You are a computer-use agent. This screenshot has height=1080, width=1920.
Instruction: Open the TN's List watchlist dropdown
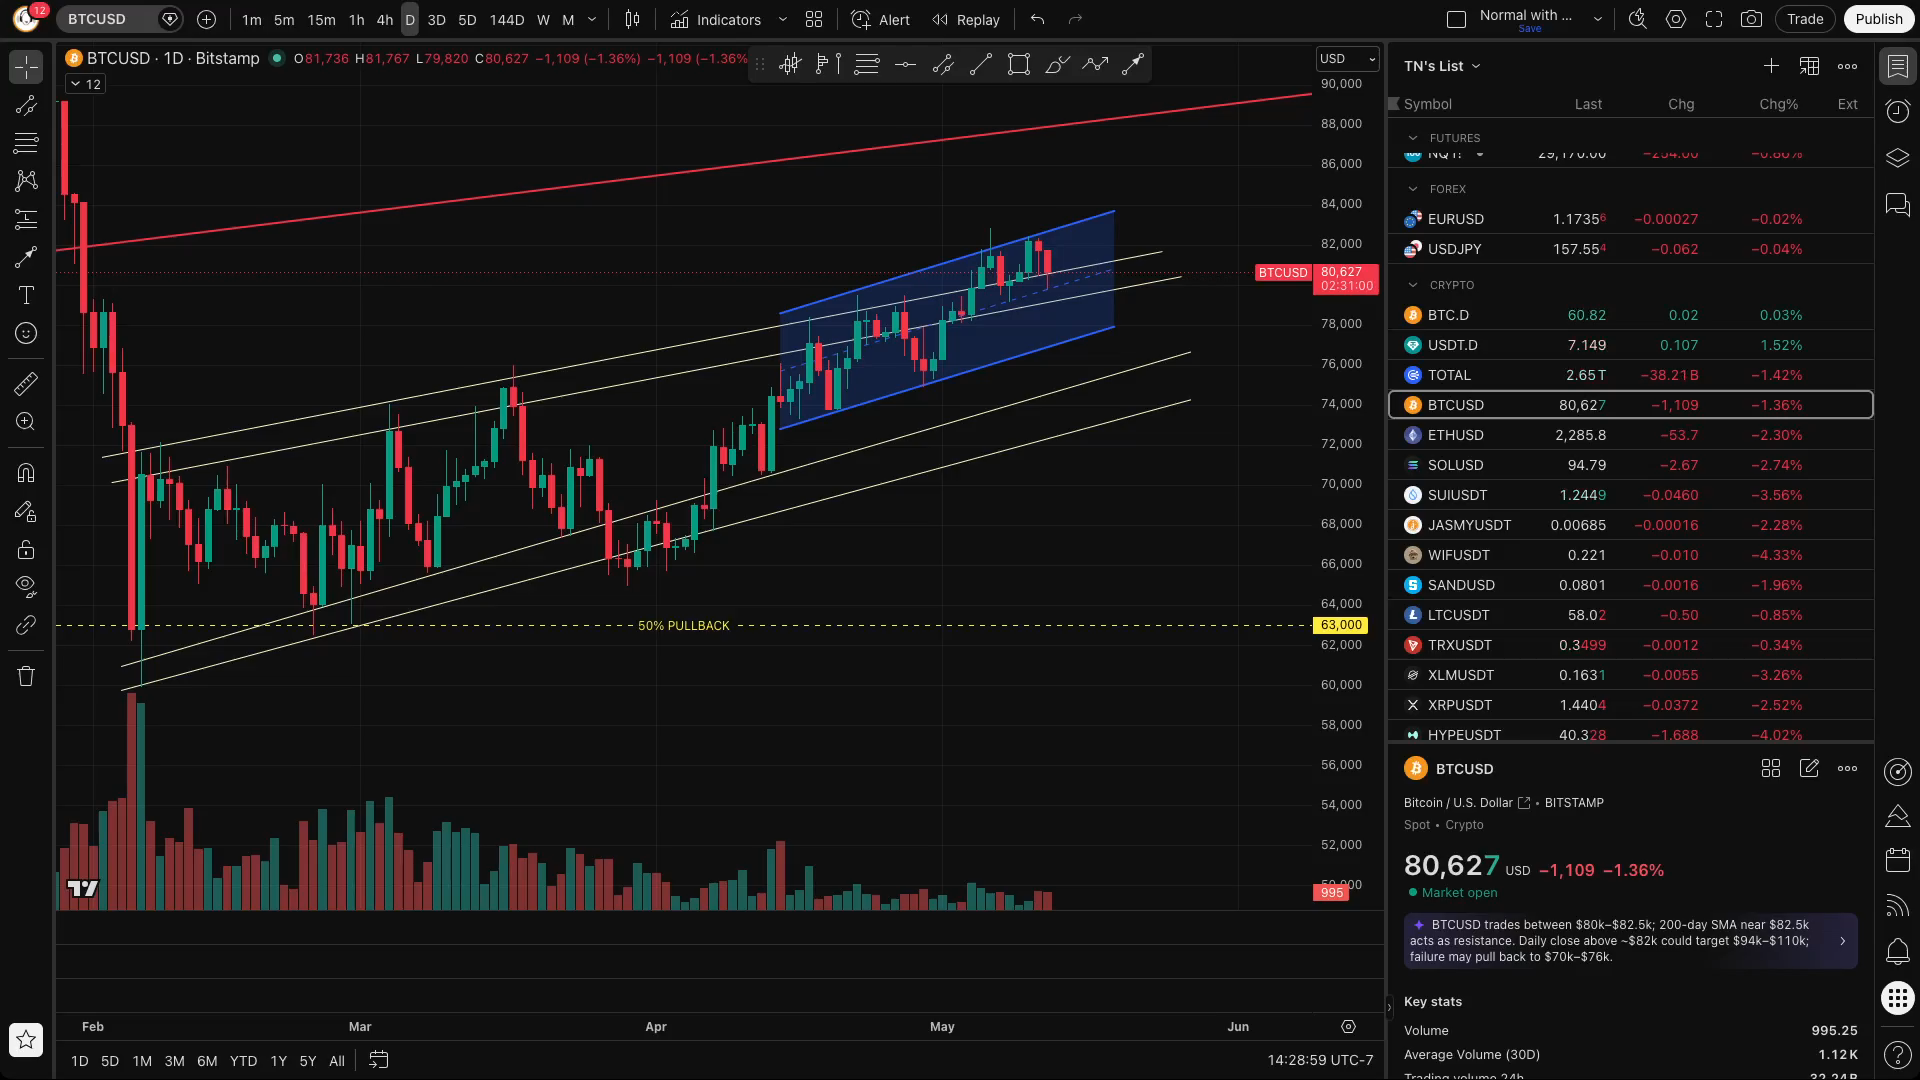(1442, 66)
